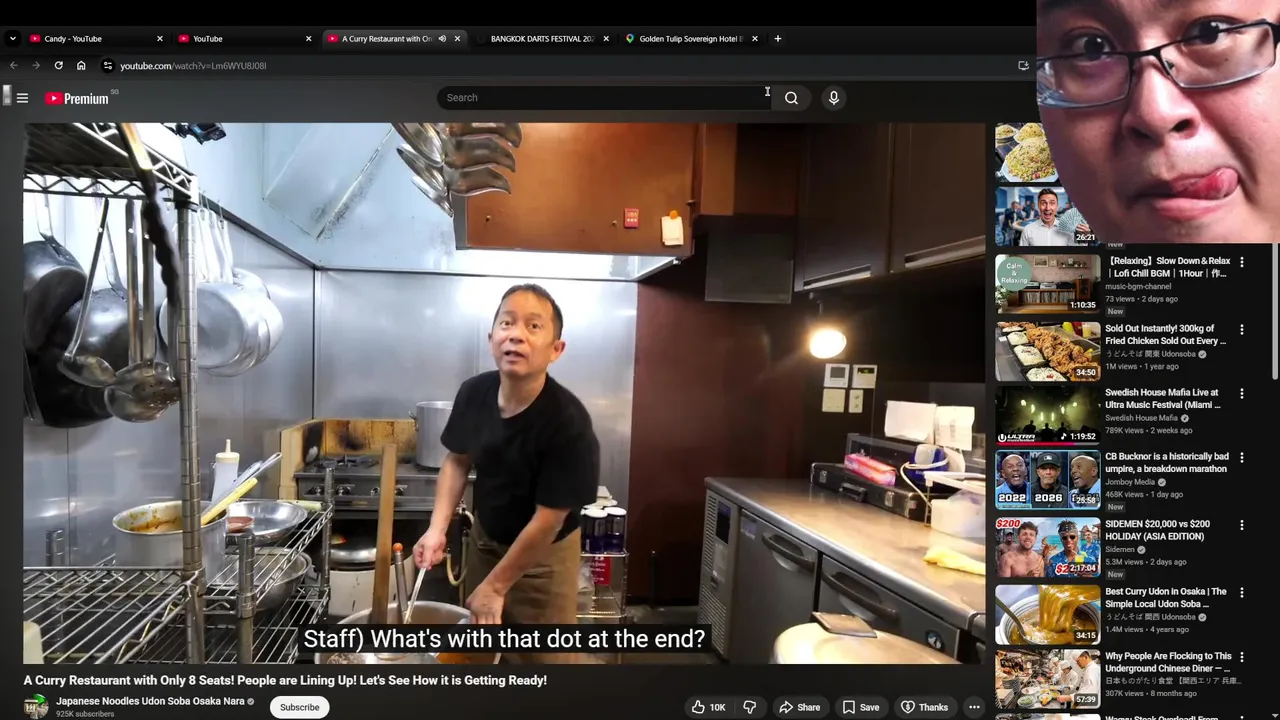Dislike the video
1280x720 pixels.
(750, 707)
